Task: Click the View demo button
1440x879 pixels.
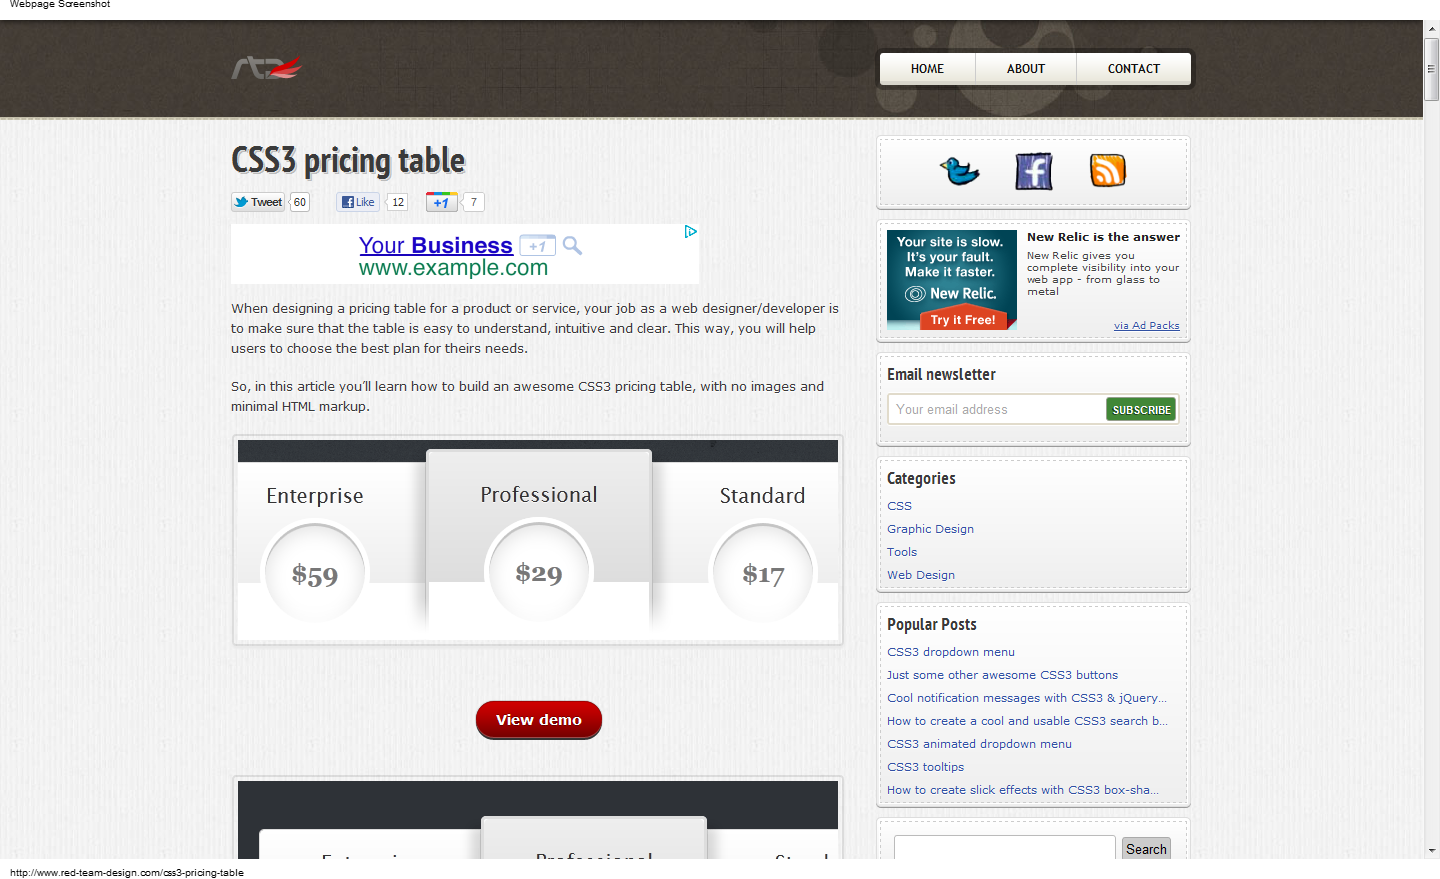Action: click(x=538, y=720)
